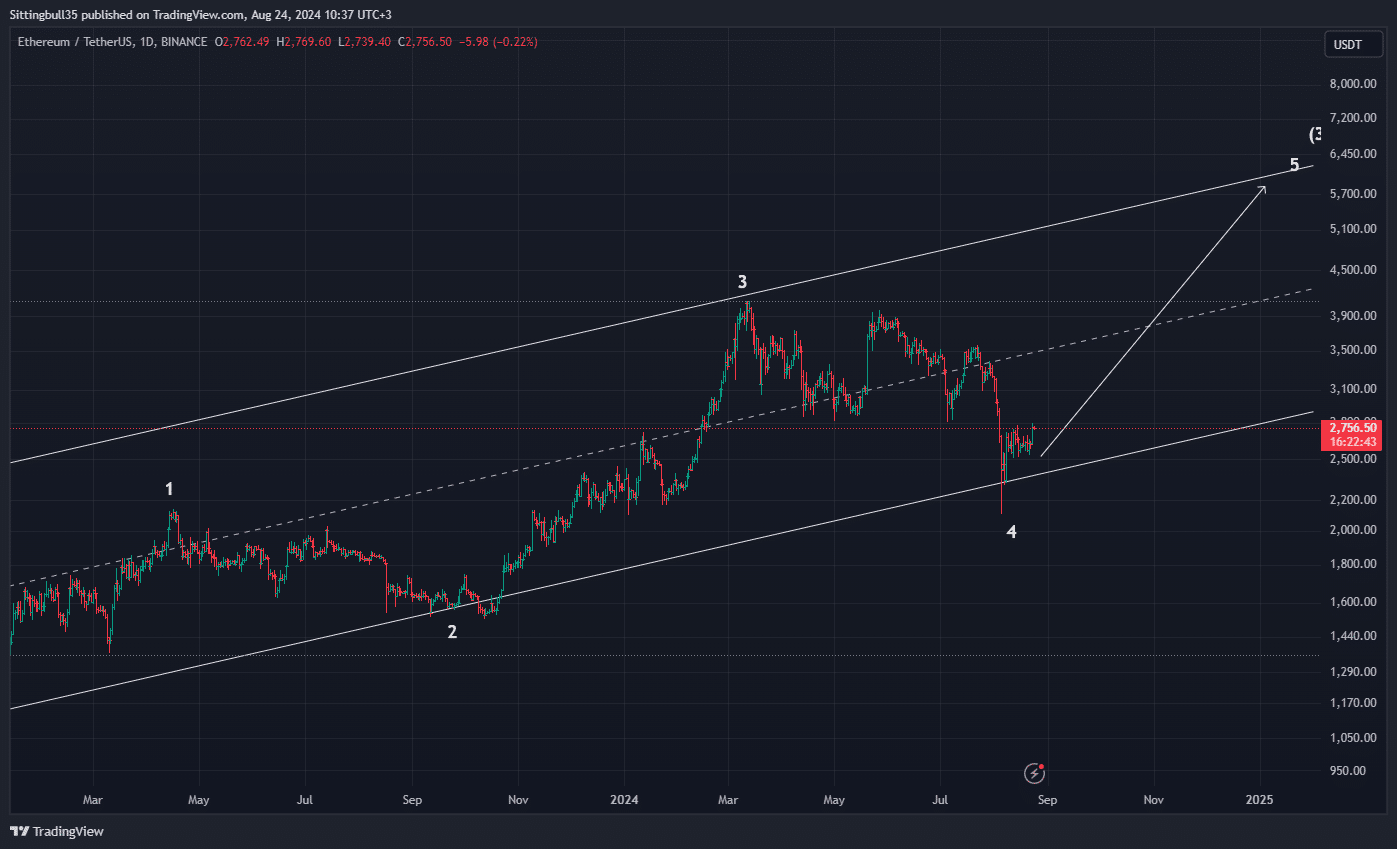The image size is (1397, 849).
Task: Click the 2025 label on time axis
Action: tap(1259, 800)
